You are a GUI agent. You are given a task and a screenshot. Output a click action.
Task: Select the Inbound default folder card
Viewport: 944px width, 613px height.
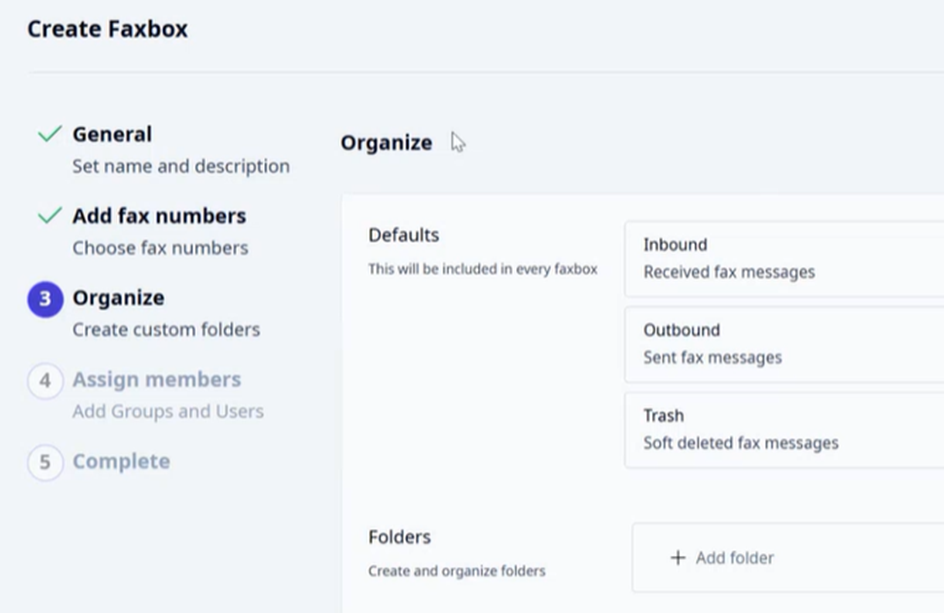(x=784, y=259)
